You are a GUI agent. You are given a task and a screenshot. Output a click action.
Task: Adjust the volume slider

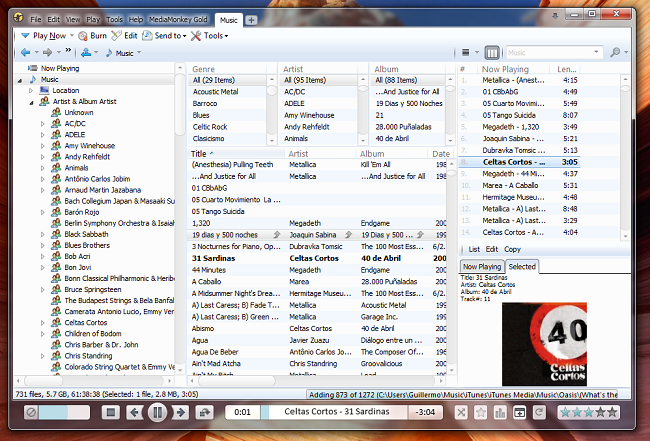64,412
